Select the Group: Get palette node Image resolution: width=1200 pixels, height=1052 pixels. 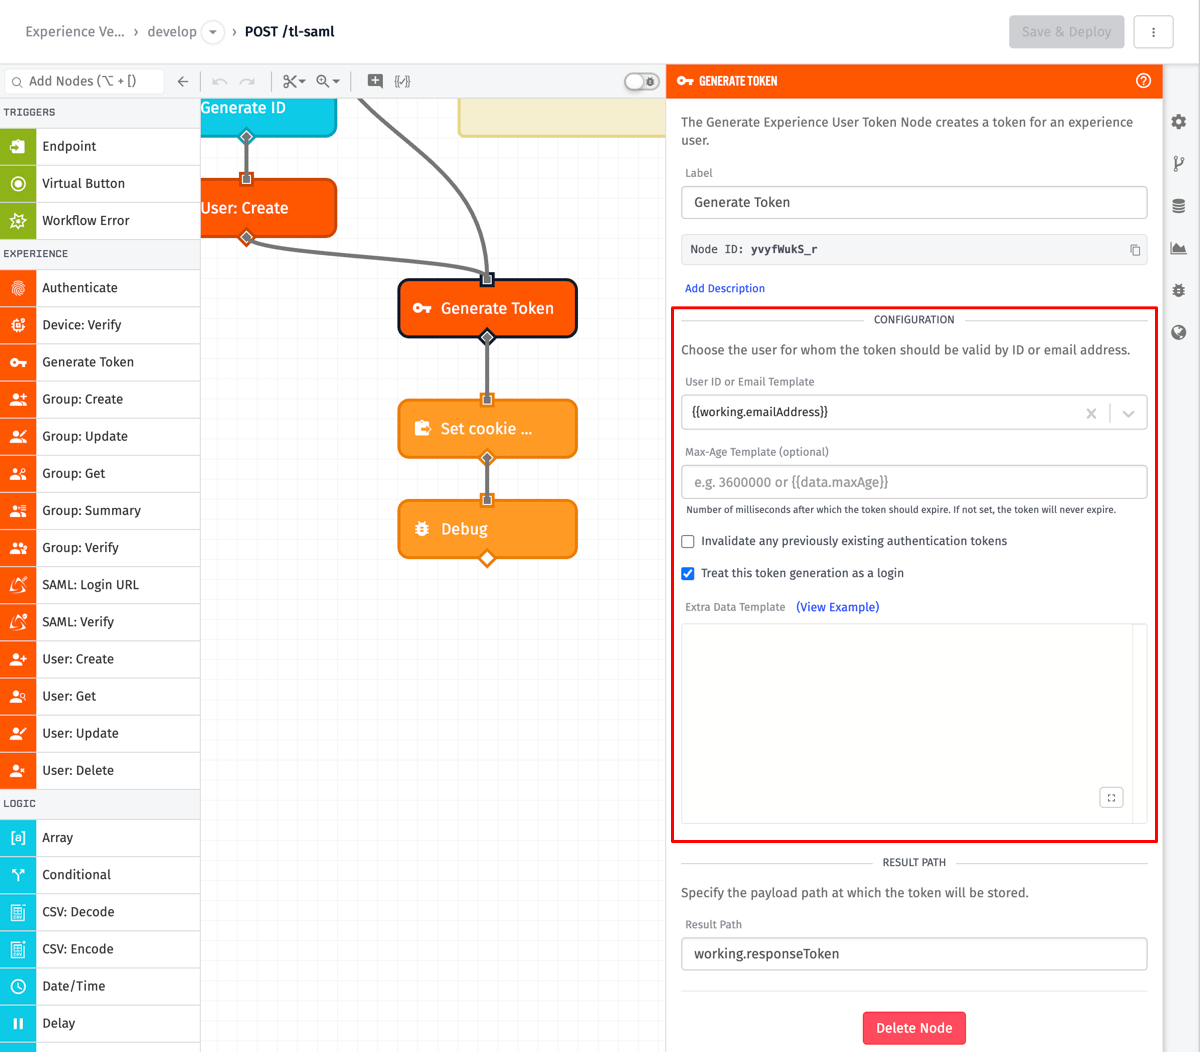(100, 473)
